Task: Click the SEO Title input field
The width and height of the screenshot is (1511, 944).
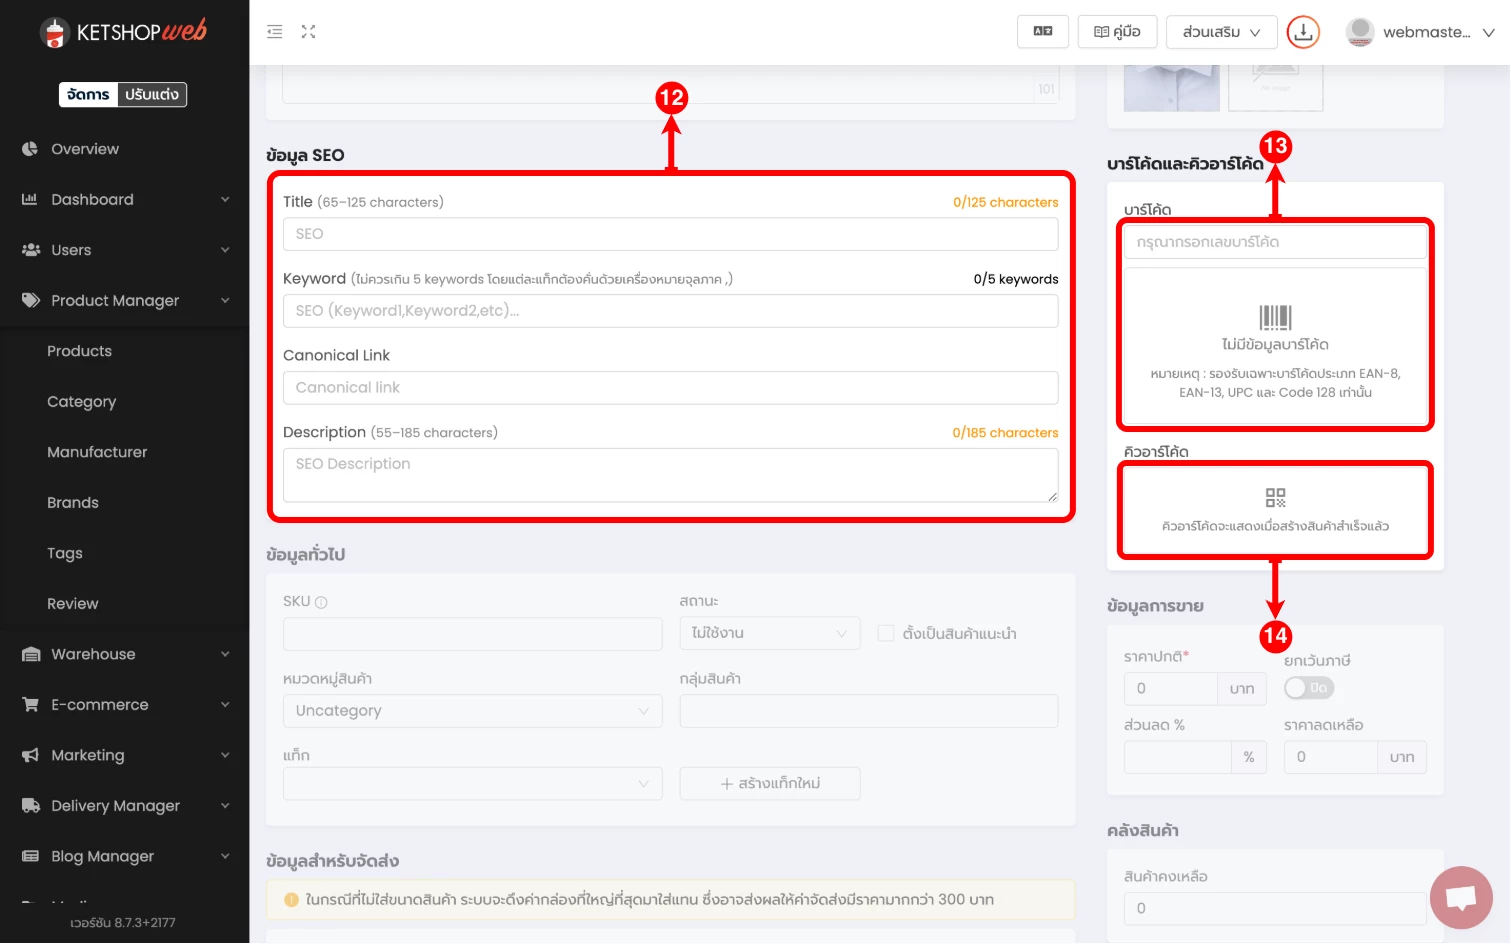Action: point(670,234)
